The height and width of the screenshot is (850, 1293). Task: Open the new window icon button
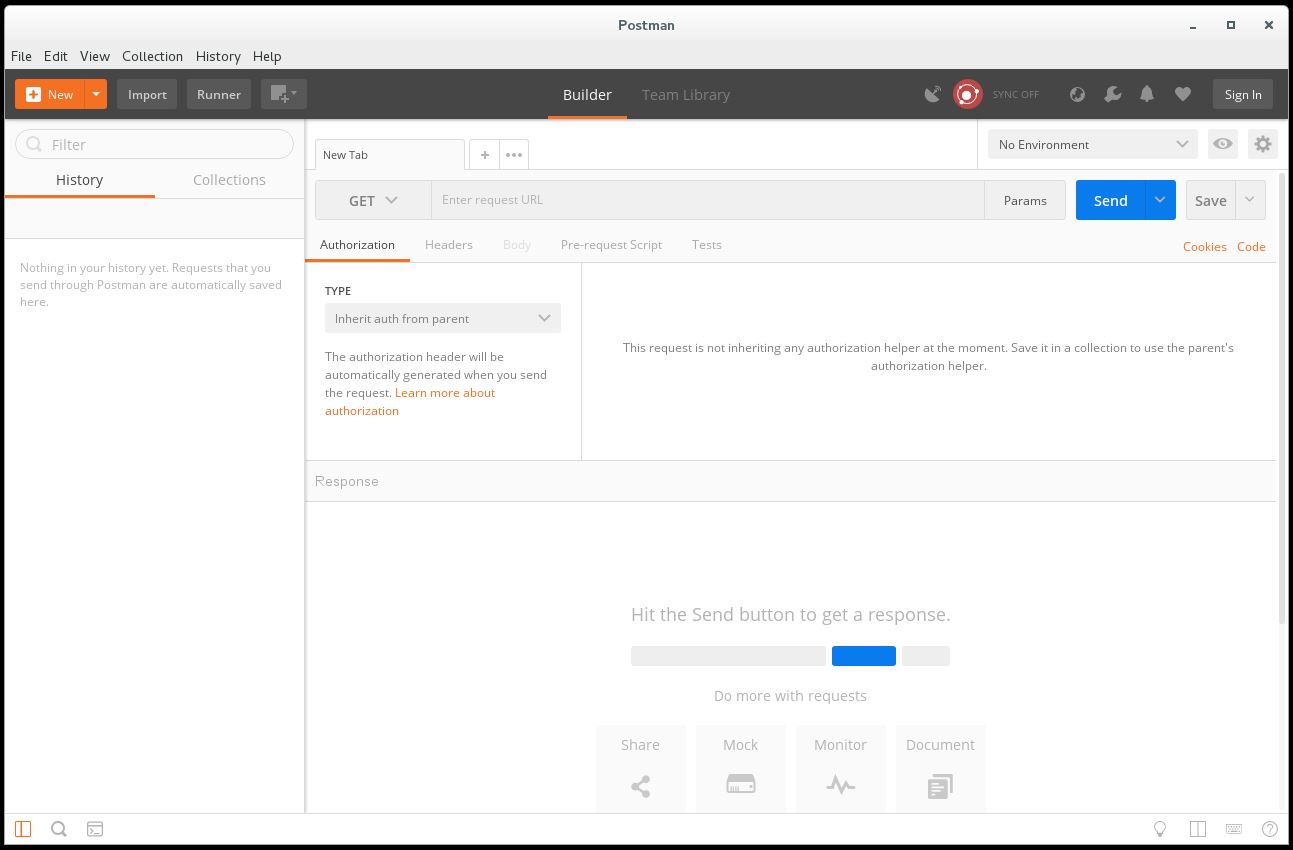283,94
